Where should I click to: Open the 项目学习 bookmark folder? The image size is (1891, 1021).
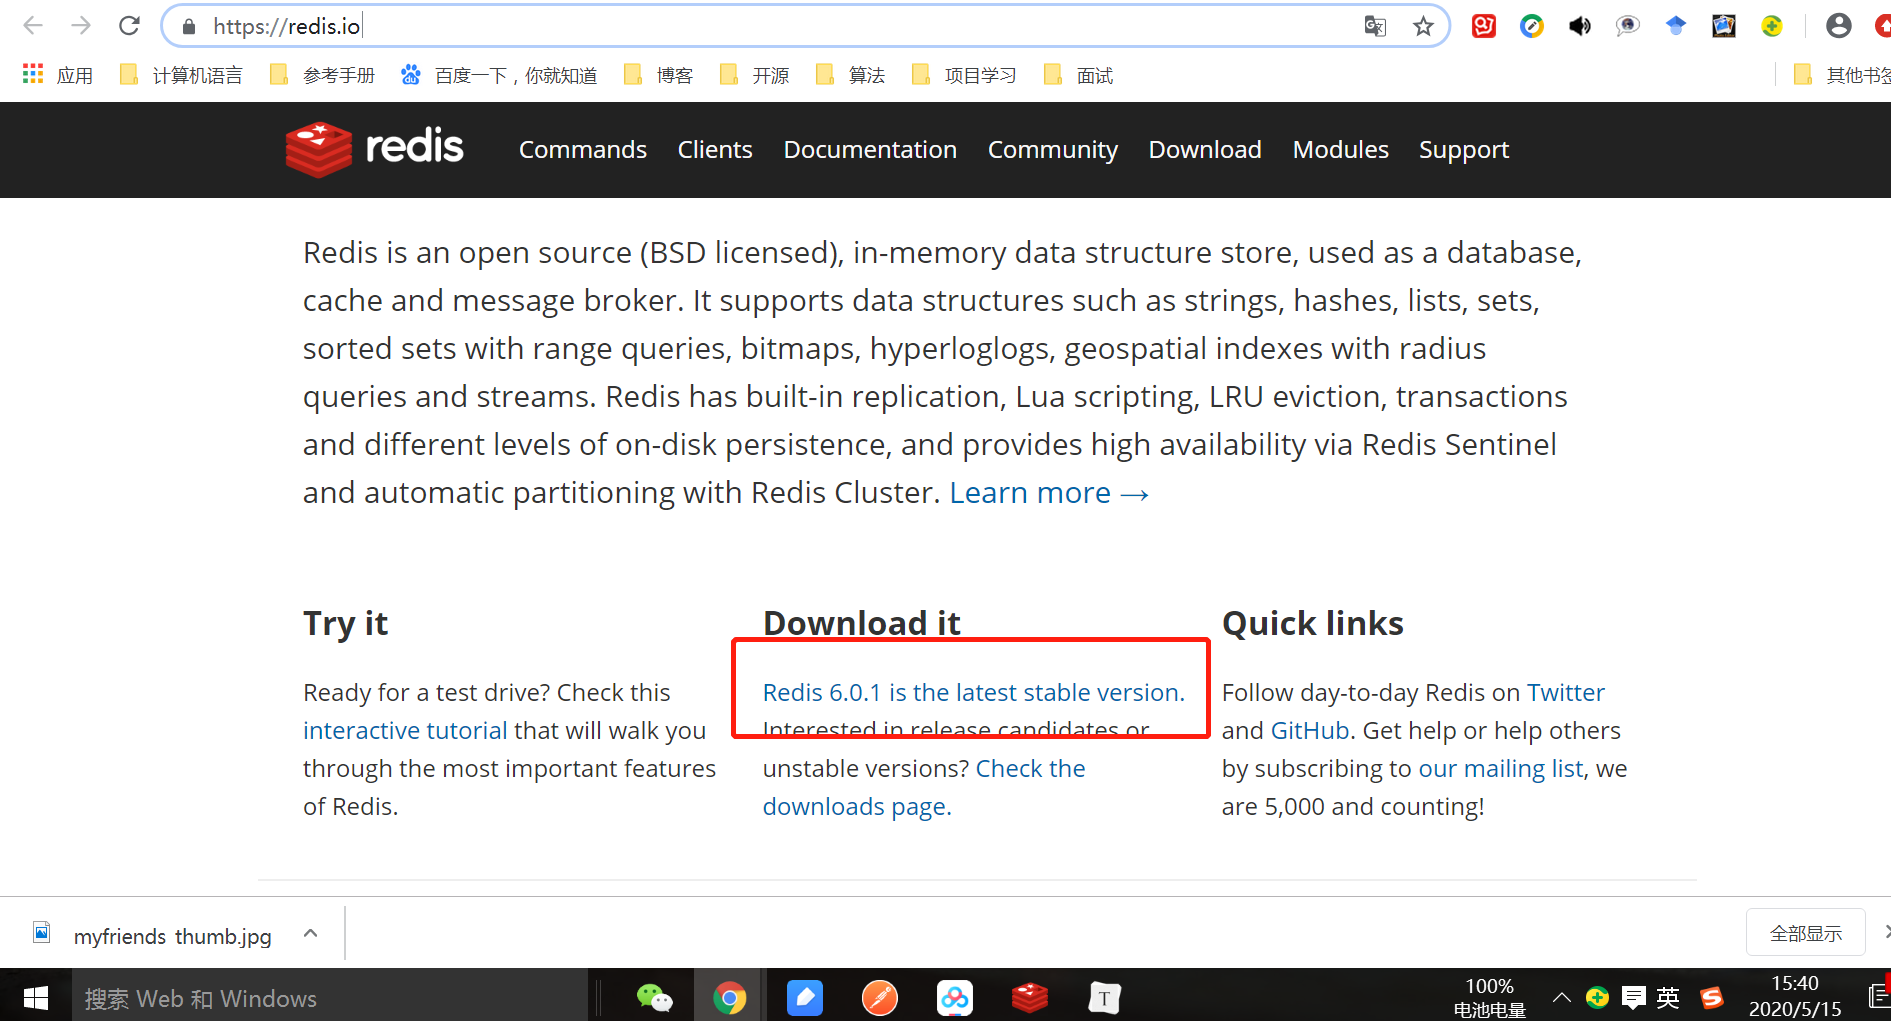[965, 75]
